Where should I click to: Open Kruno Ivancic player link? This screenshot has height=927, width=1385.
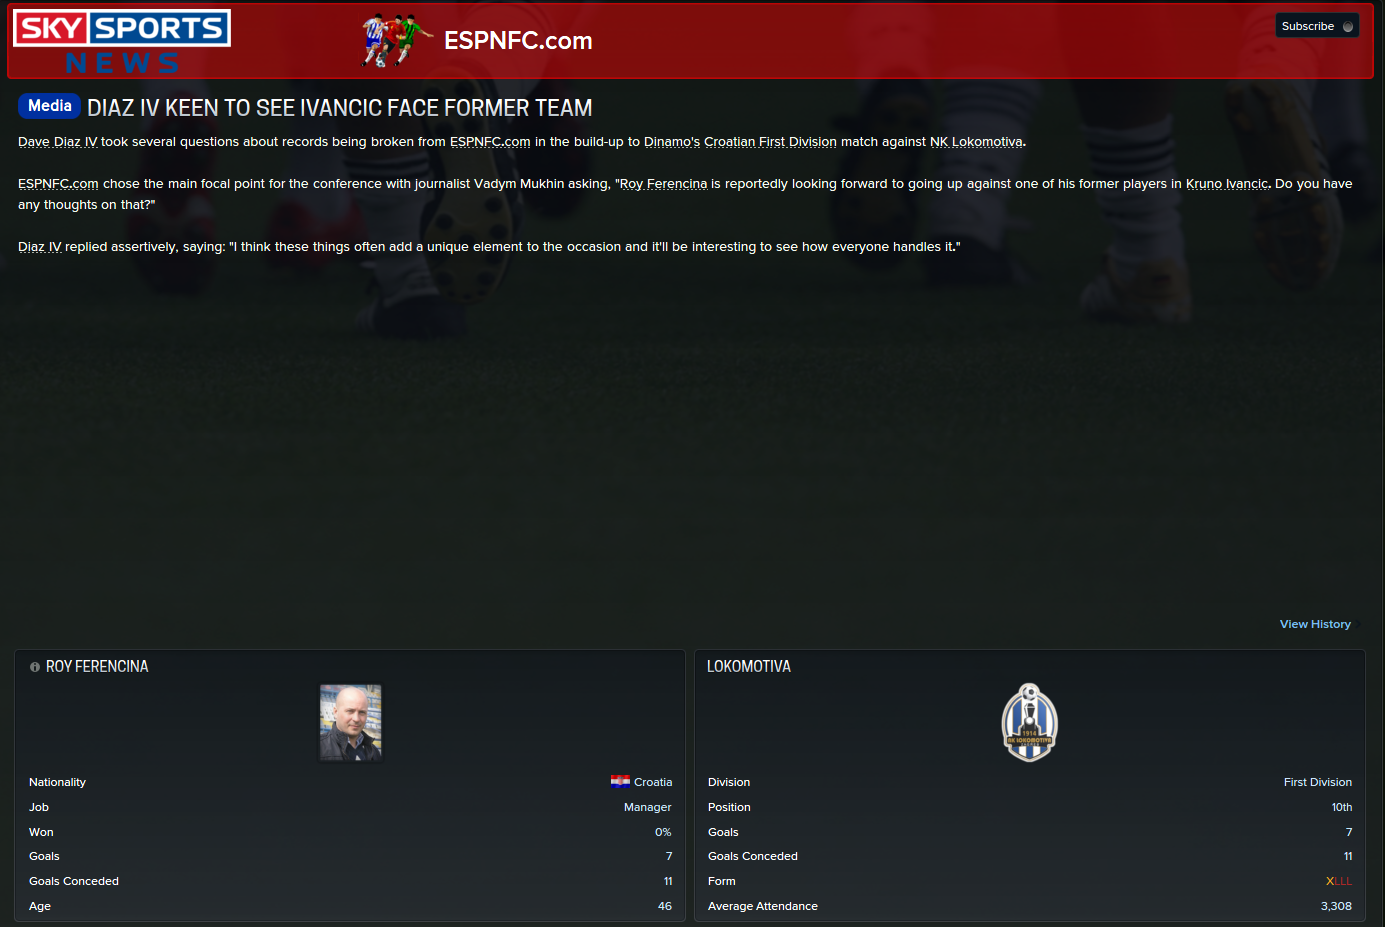point(1227,184)
